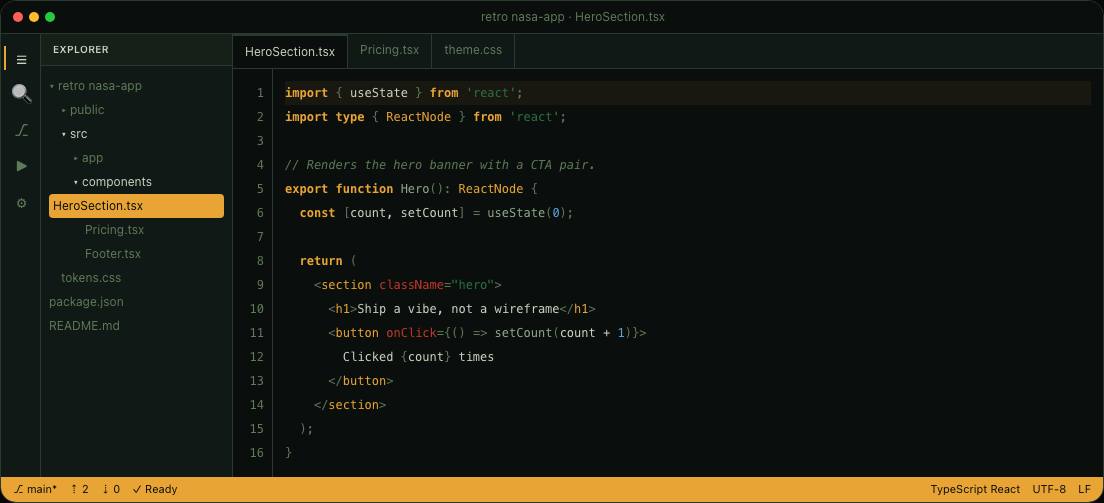Expand the app folder
The height and width of the screenshot is (503, 1104).
88,158
